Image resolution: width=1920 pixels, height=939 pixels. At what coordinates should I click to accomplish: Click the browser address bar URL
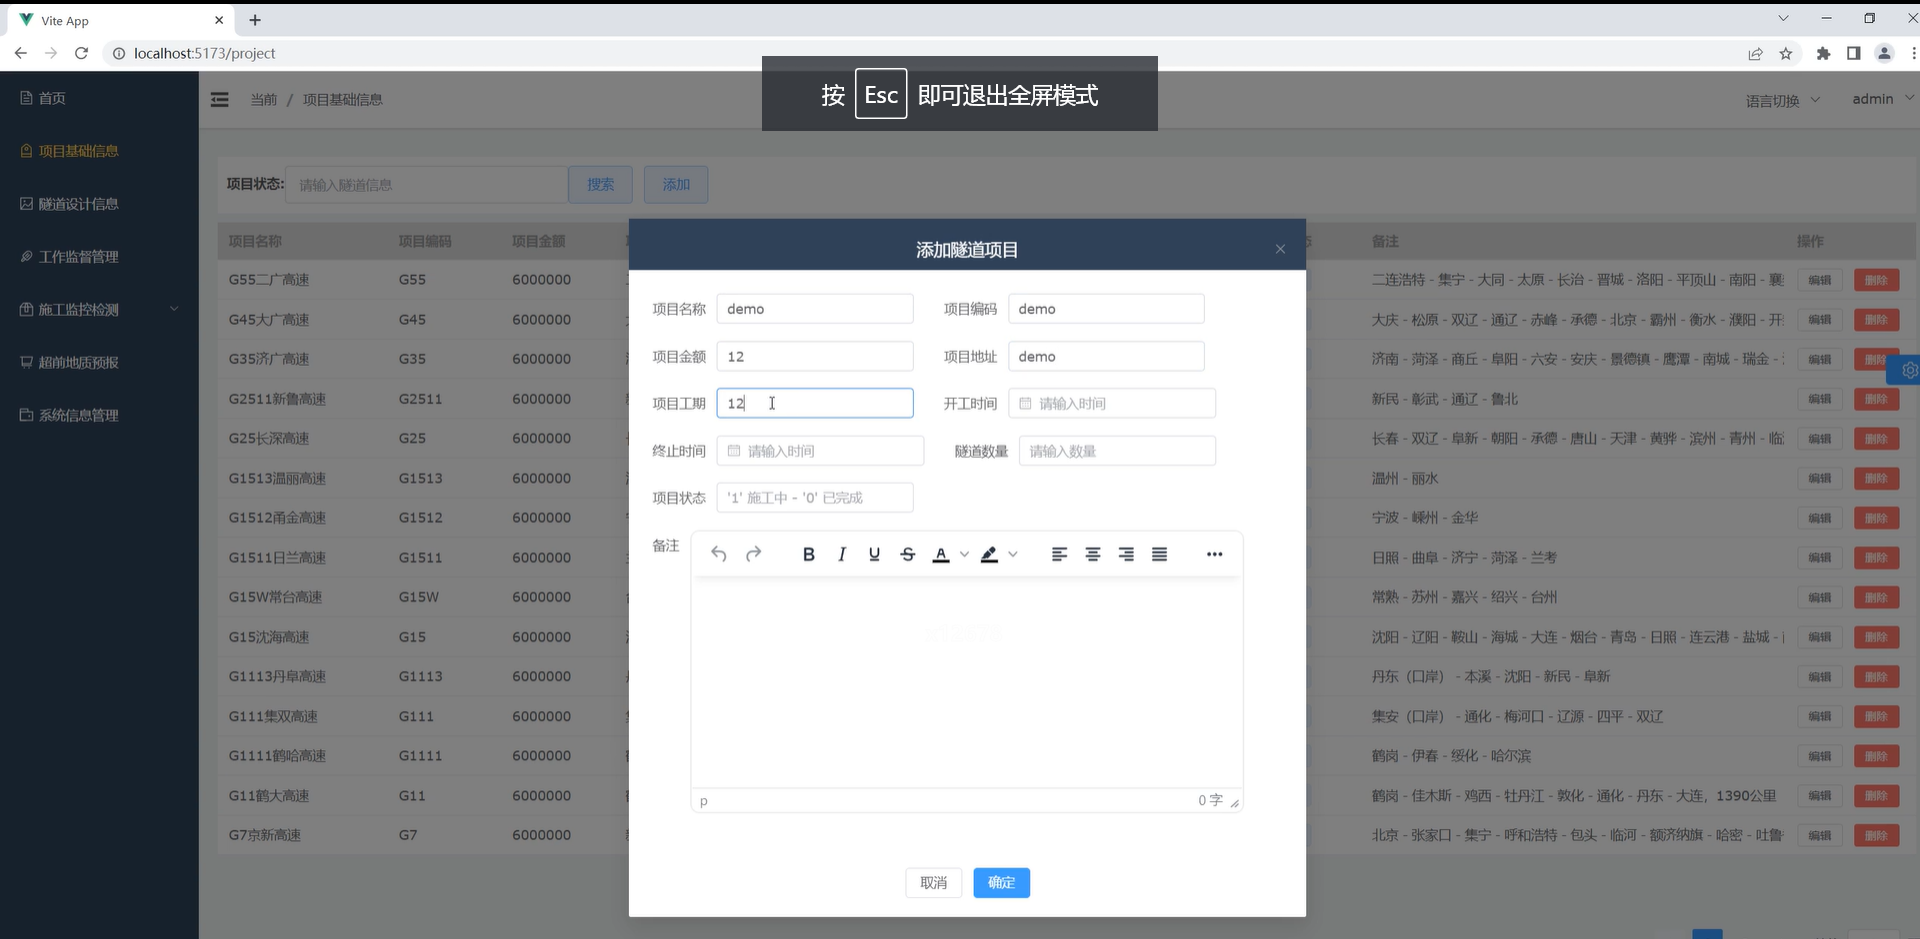(204, 53)
